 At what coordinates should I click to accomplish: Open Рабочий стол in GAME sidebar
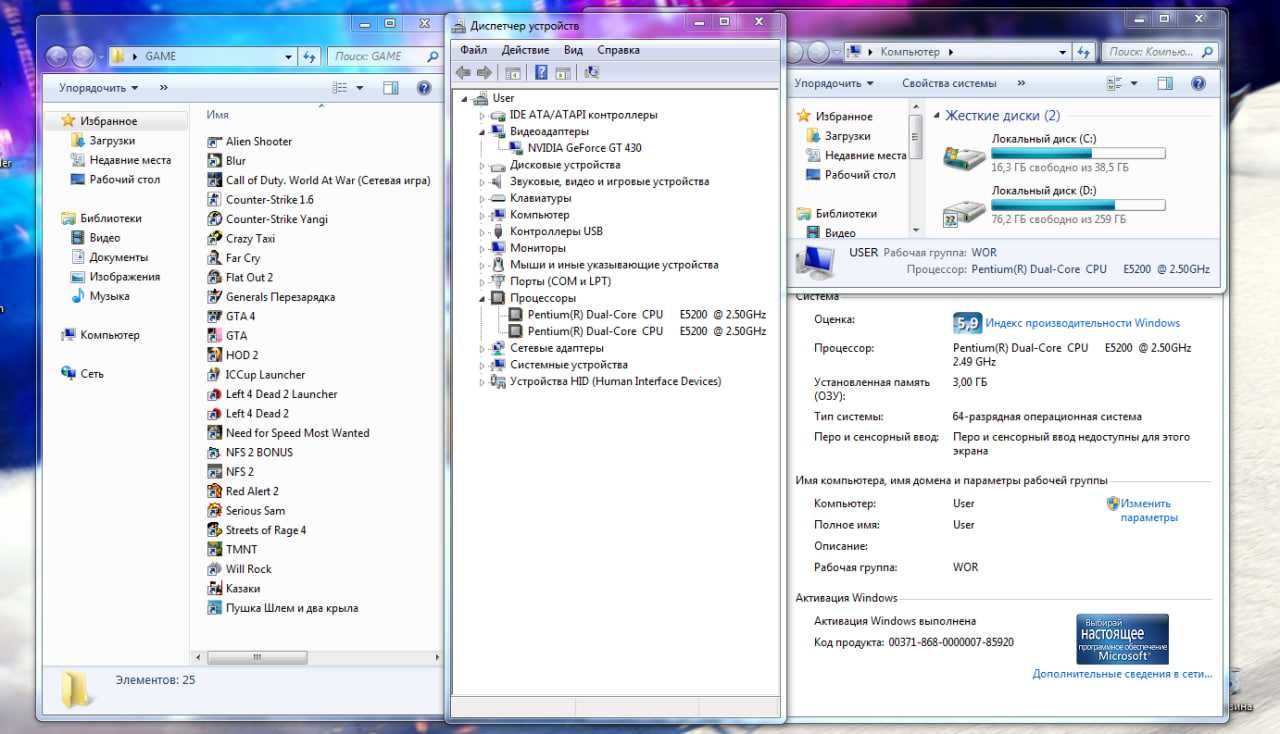coord(124,180)
